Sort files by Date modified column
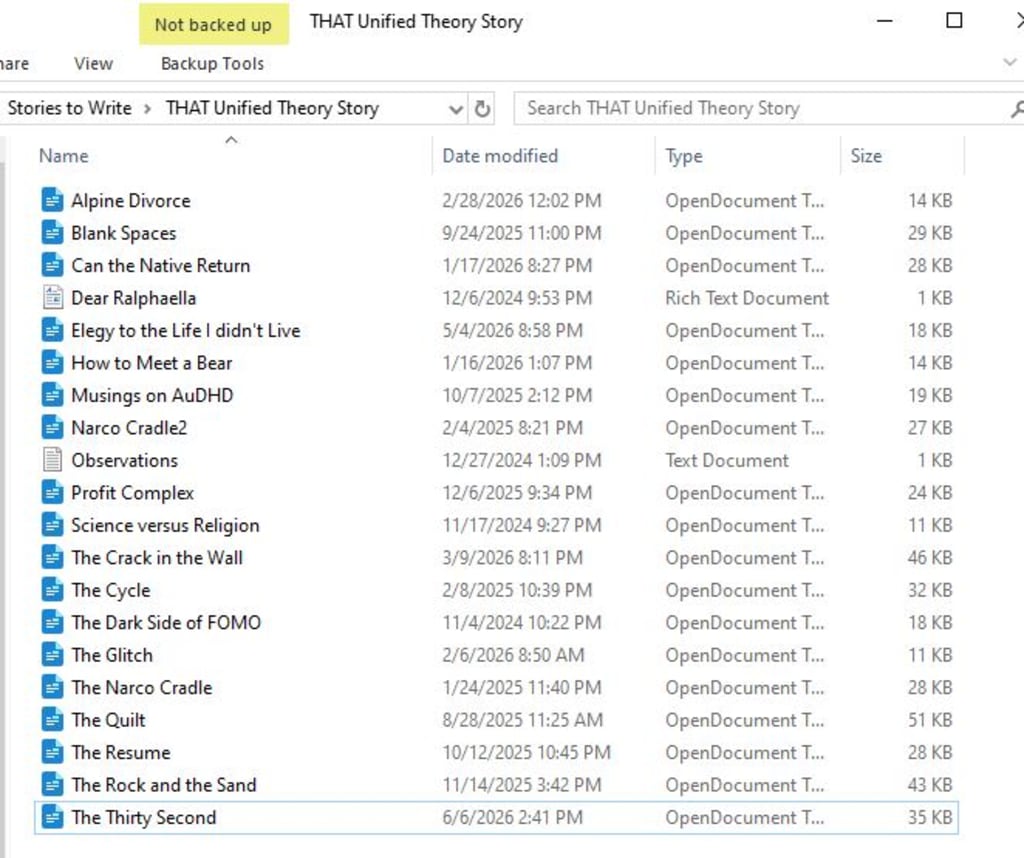The image size is (1024, 858). (x=500, y=156)
